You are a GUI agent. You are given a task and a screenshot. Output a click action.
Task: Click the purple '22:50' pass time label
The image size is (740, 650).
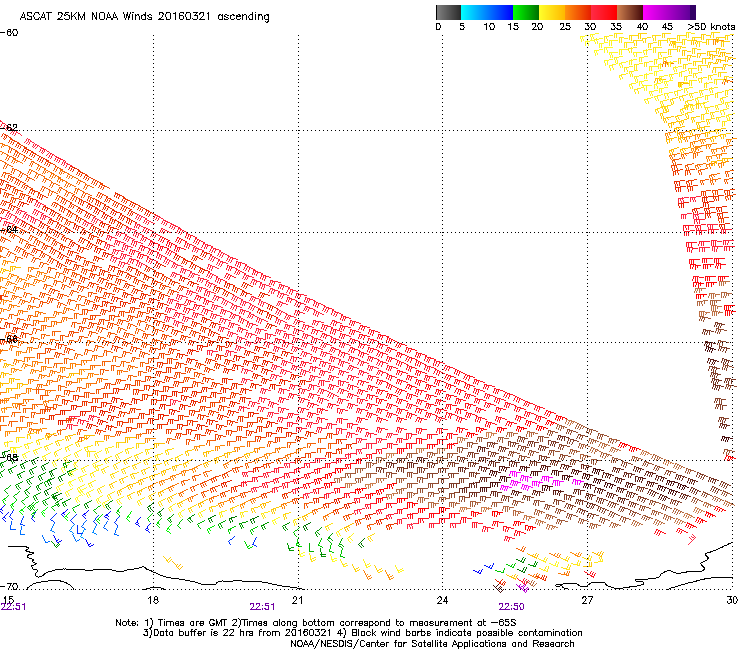512,607
